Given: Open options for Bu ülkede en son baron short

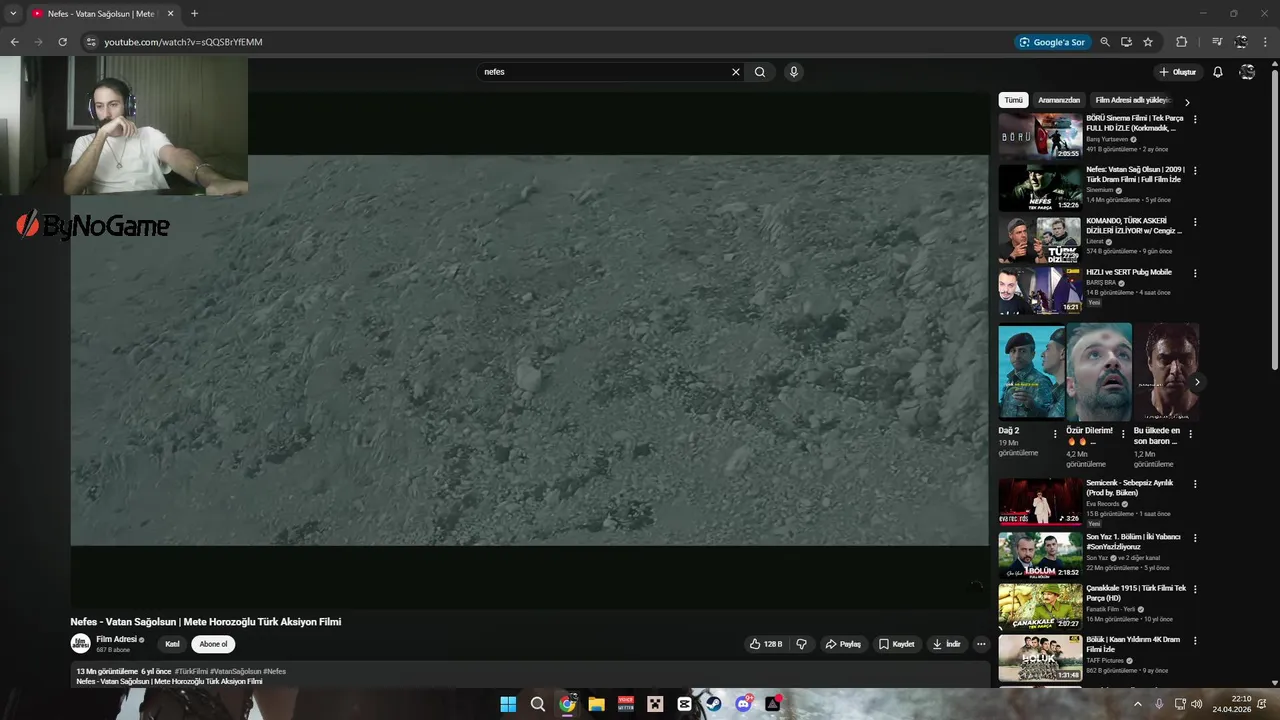Looking at the screenshot, I should [x=1190, y=434].
